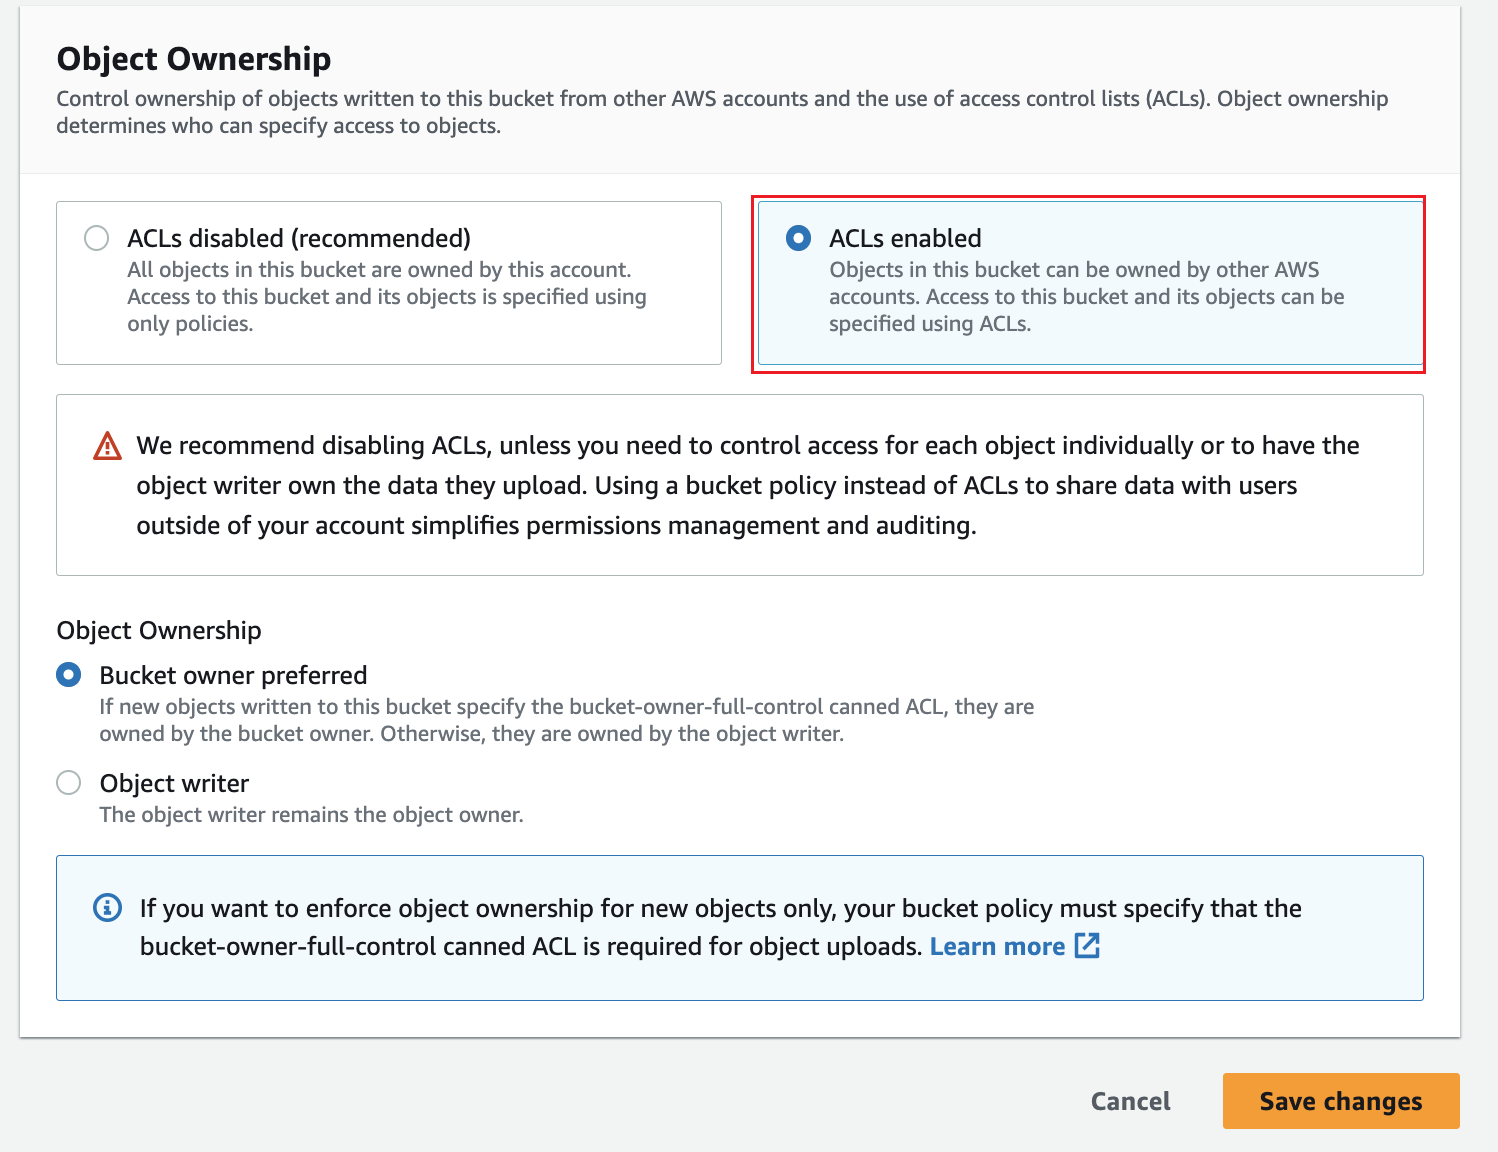Click the ACLs enabled option card description

[1086, 297]
